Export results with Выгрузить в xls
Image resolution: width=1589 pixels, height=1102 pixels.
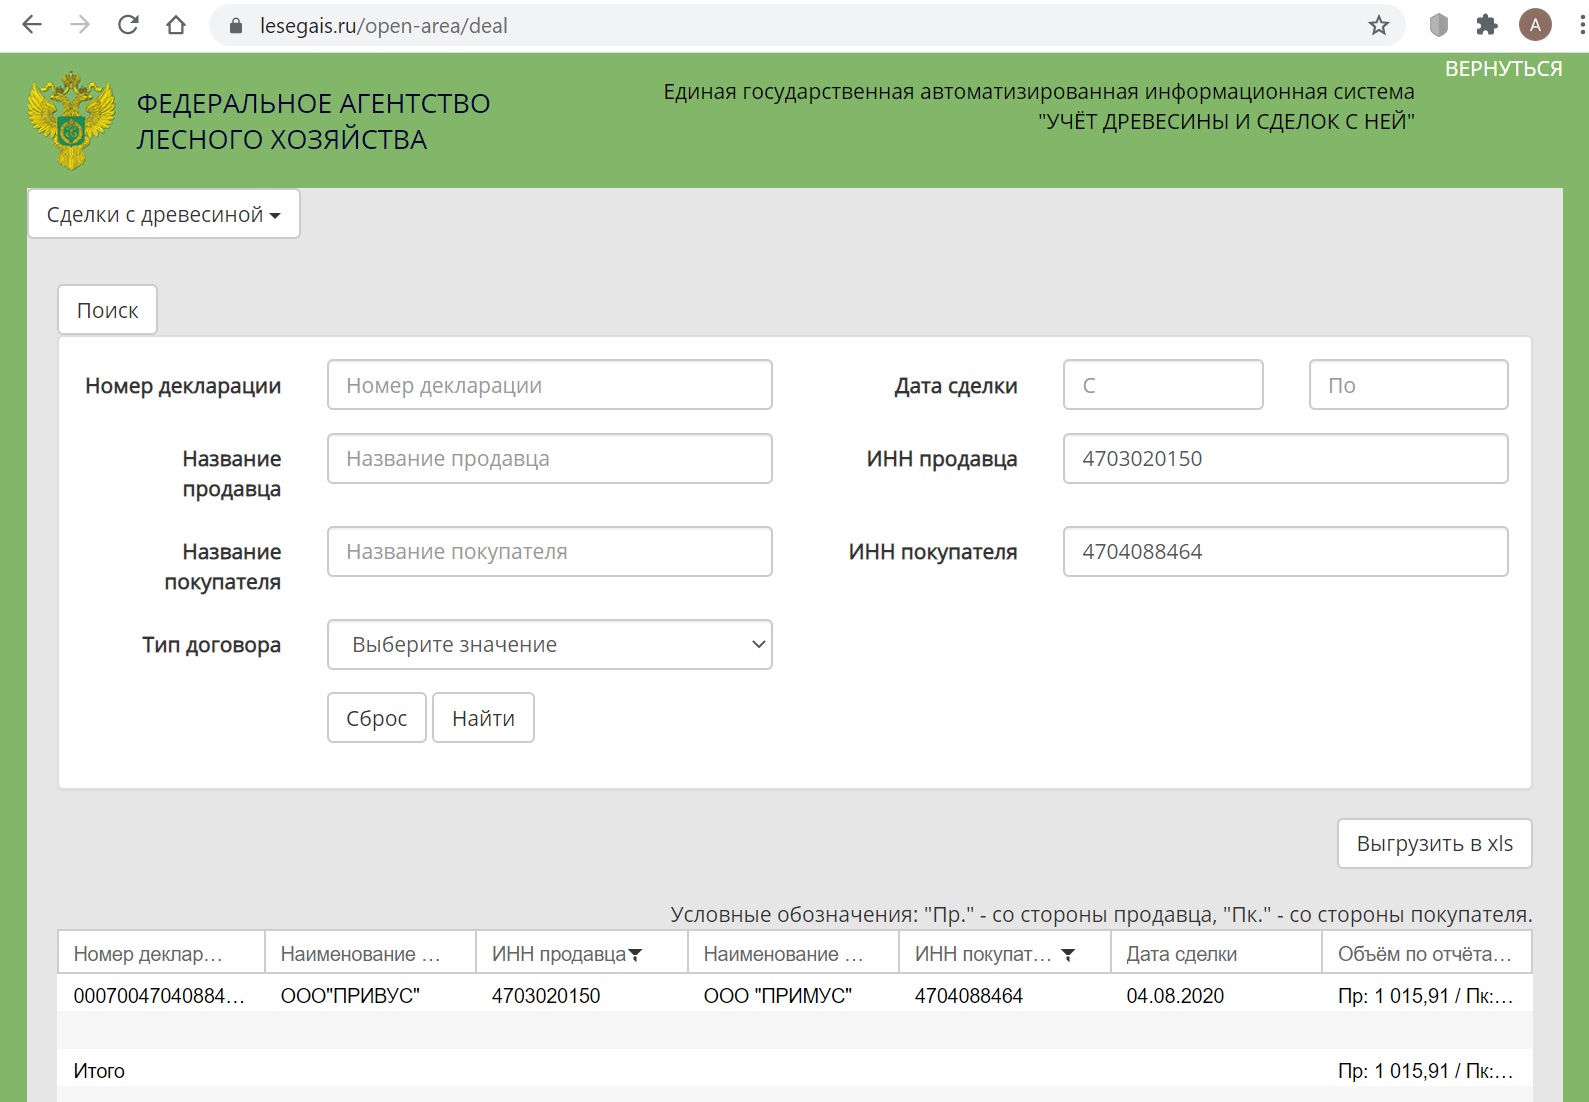(1434, 844)
